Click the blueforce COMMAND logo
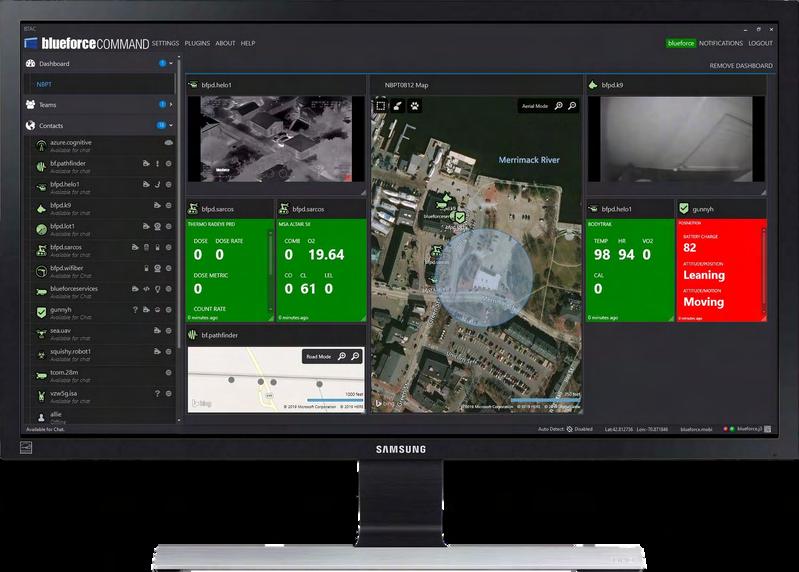Viewport: 799px width, 572px height. (x=87, y=43)
